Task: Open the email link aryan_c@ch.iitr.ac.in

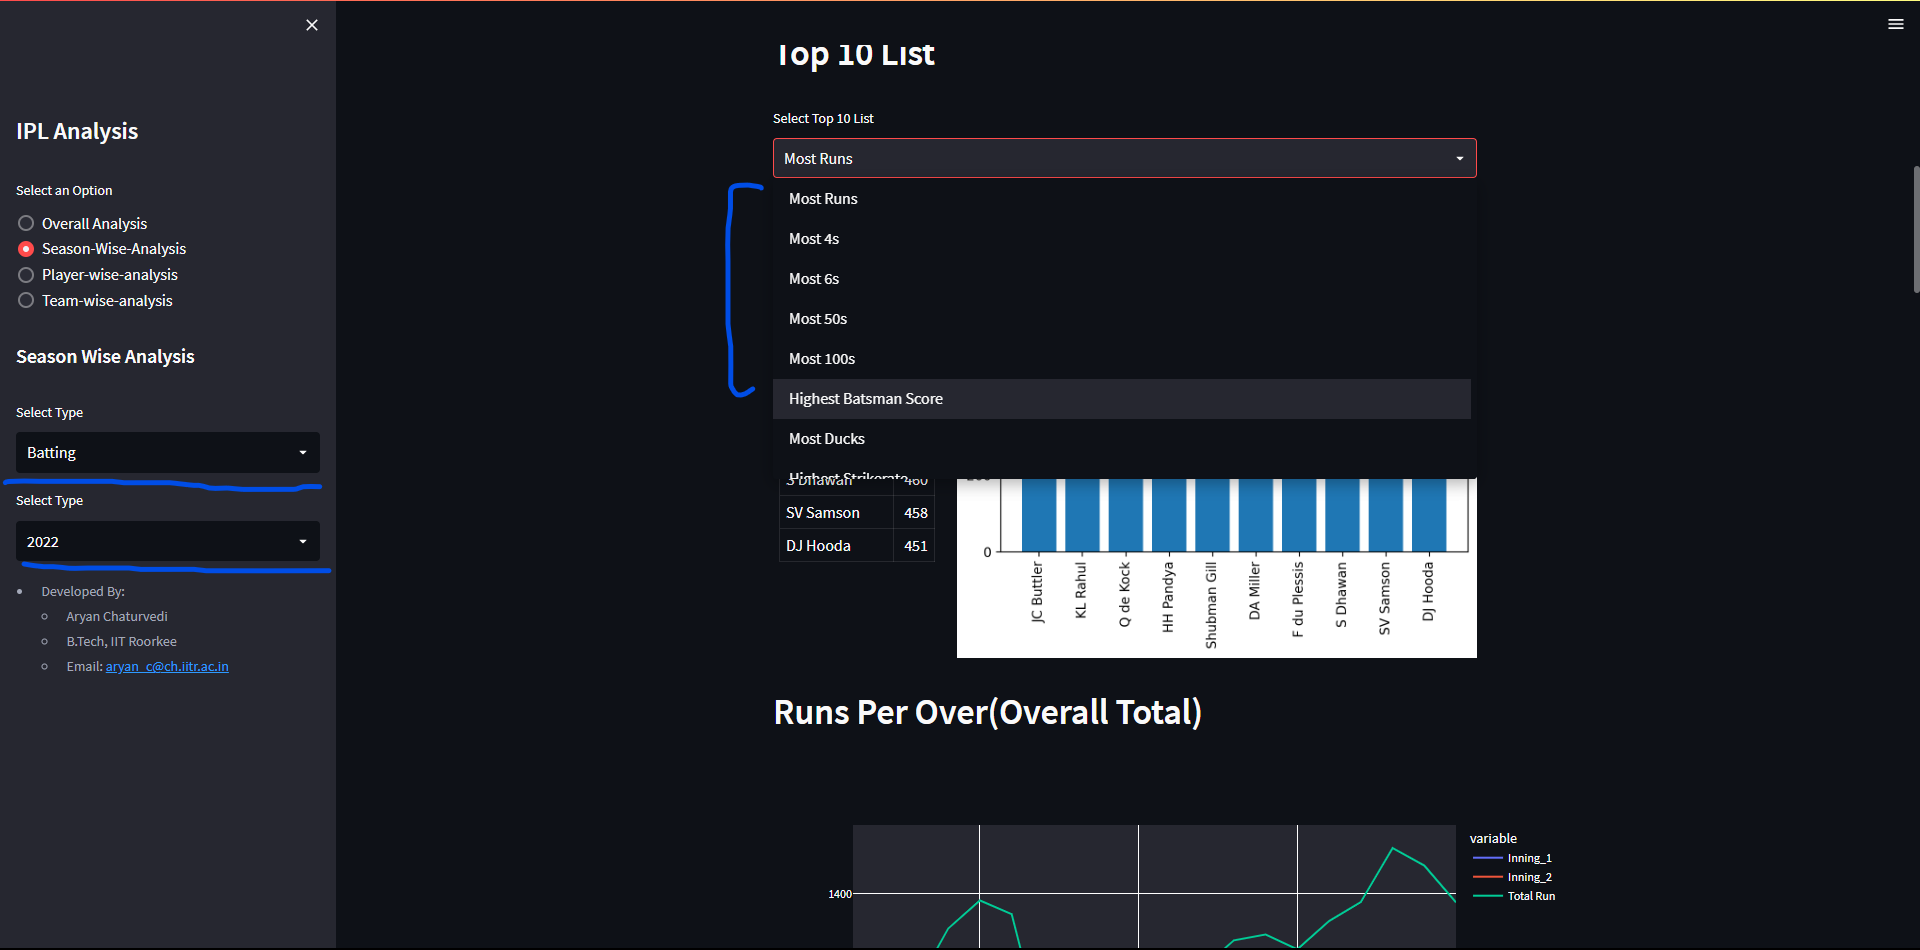Action: [x=167, y=666]
